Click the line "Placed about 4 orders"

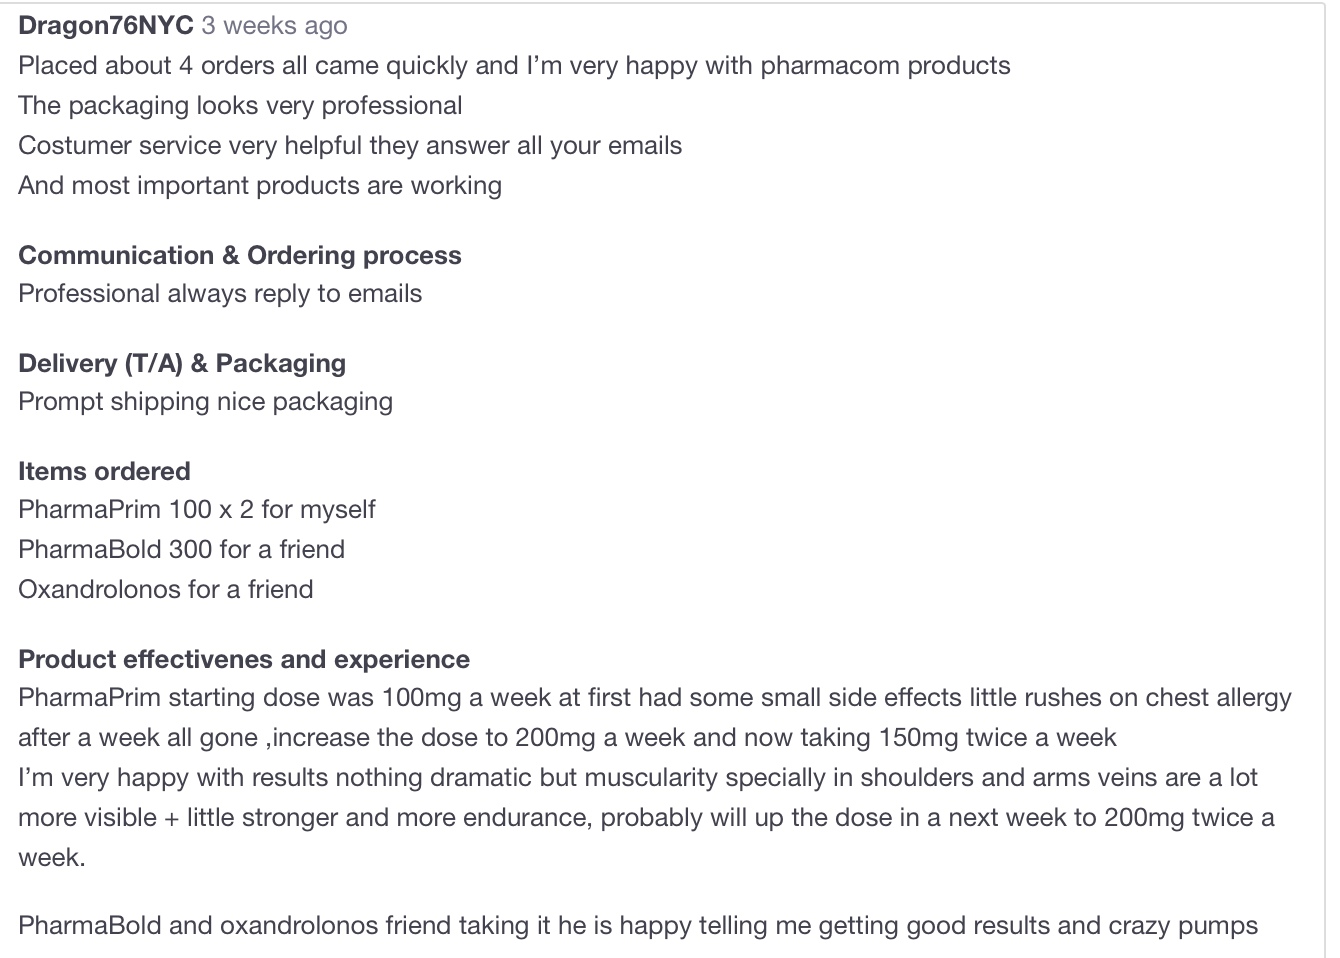click(514, 66)
